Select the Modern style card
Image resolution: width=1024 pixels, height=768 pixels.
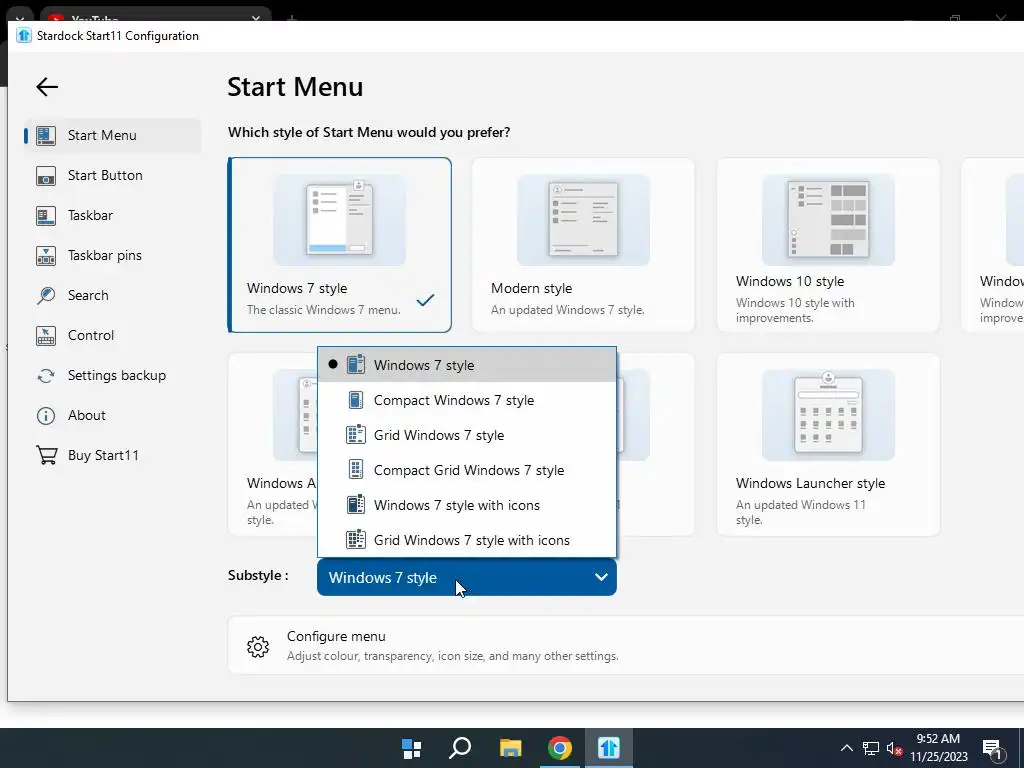[x=583, y=245]
